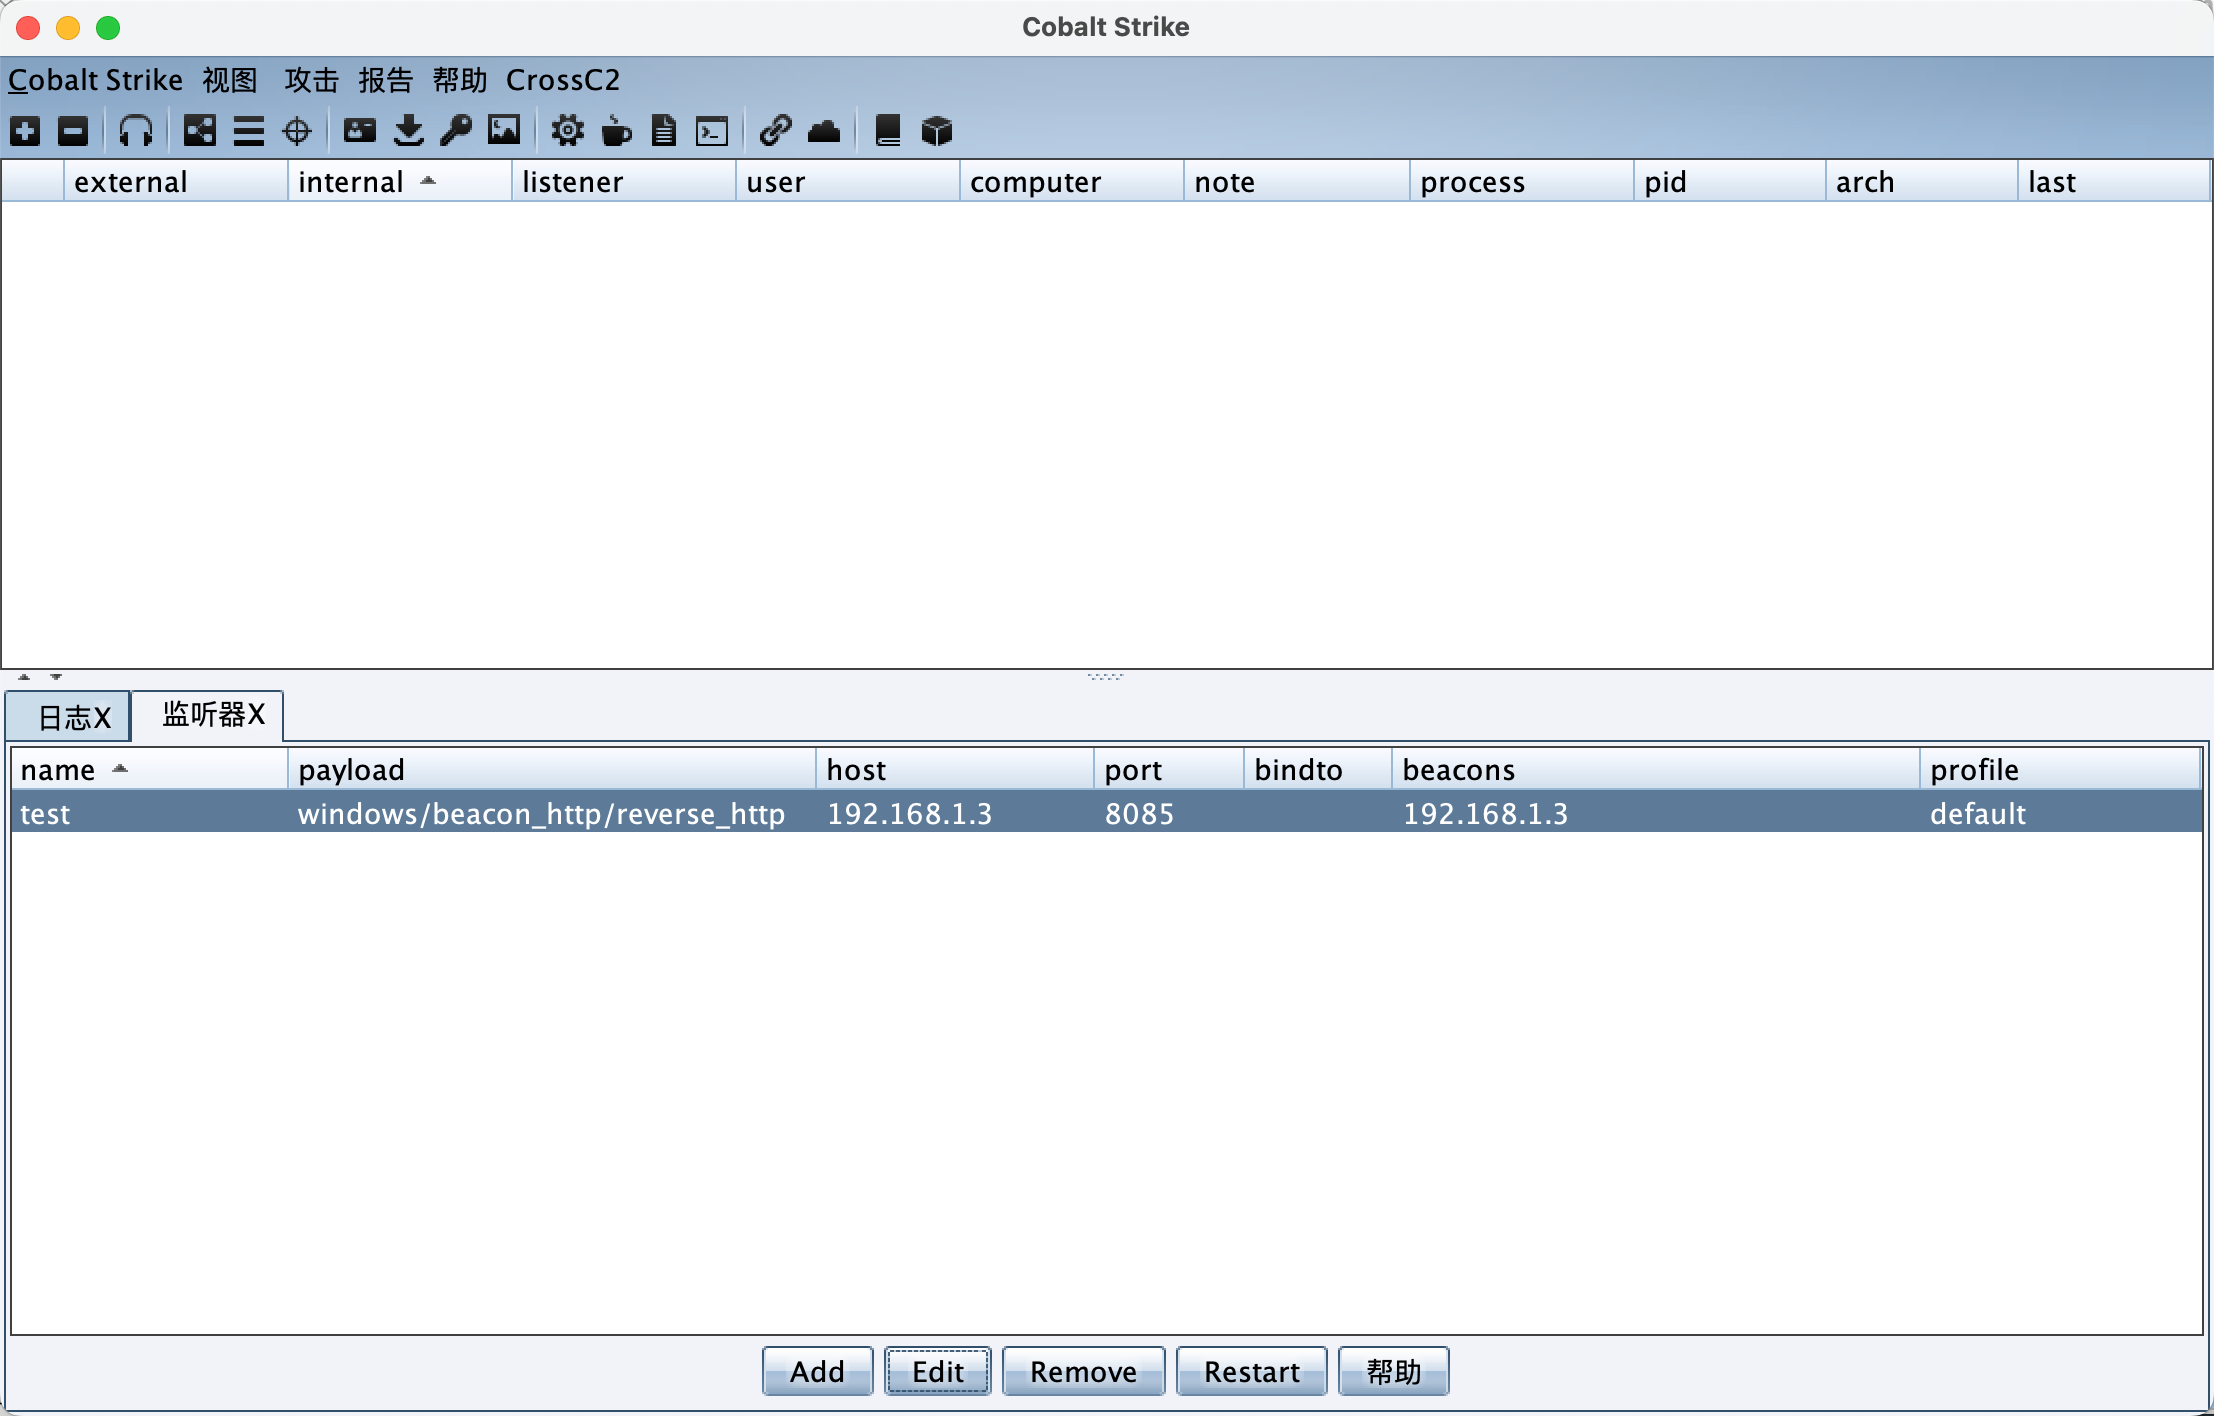Image resolution: width=2214 pixels, height=1416 pixels.
Task: Click the profile value 'default'
Action: pyautogui.click(x=1978, y=813)
